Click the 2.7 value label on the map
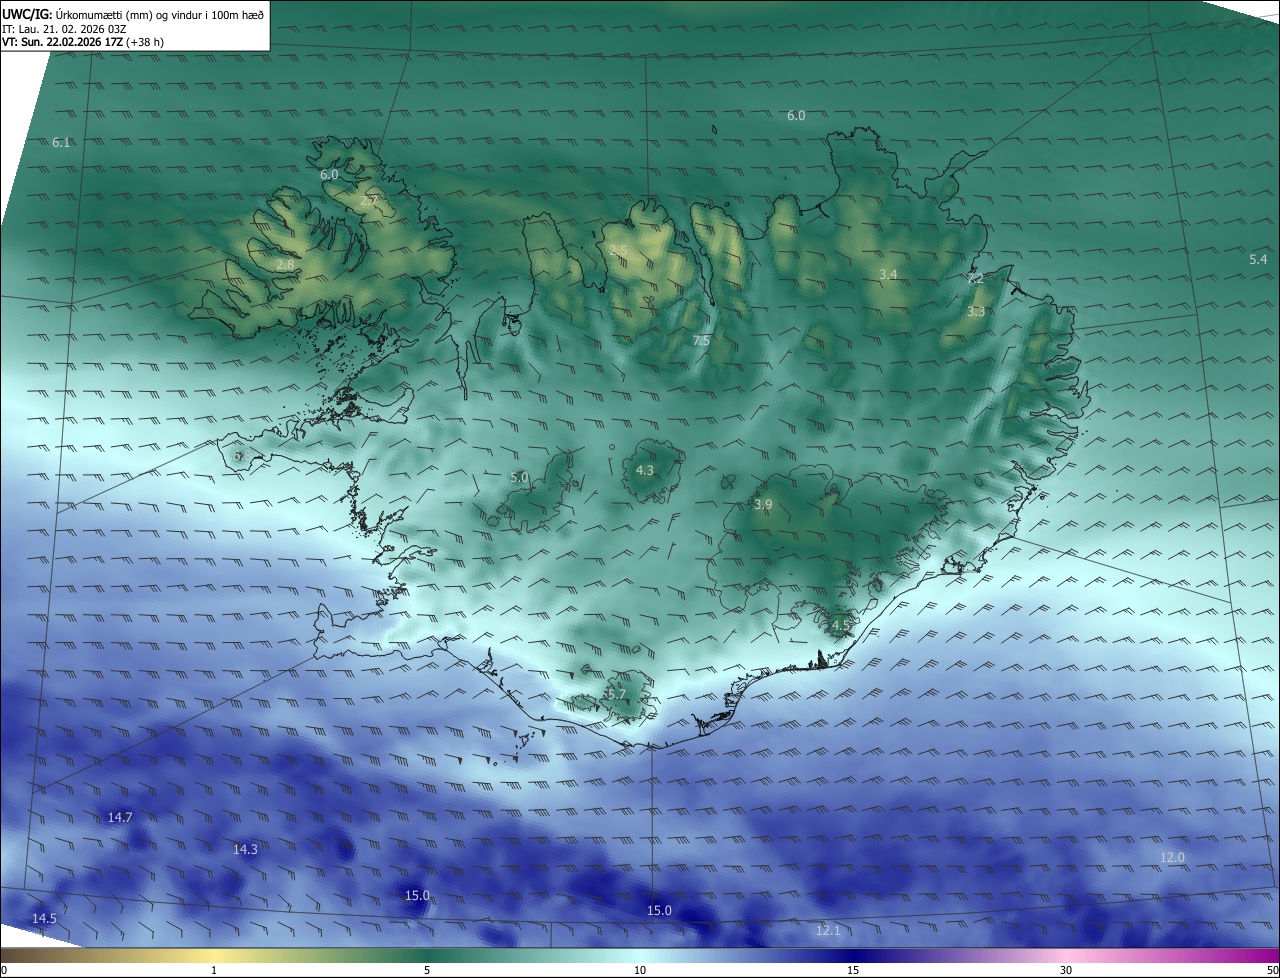Image resolution: width=1280 pixels, height=978 pixels. (x=368, y=201)
